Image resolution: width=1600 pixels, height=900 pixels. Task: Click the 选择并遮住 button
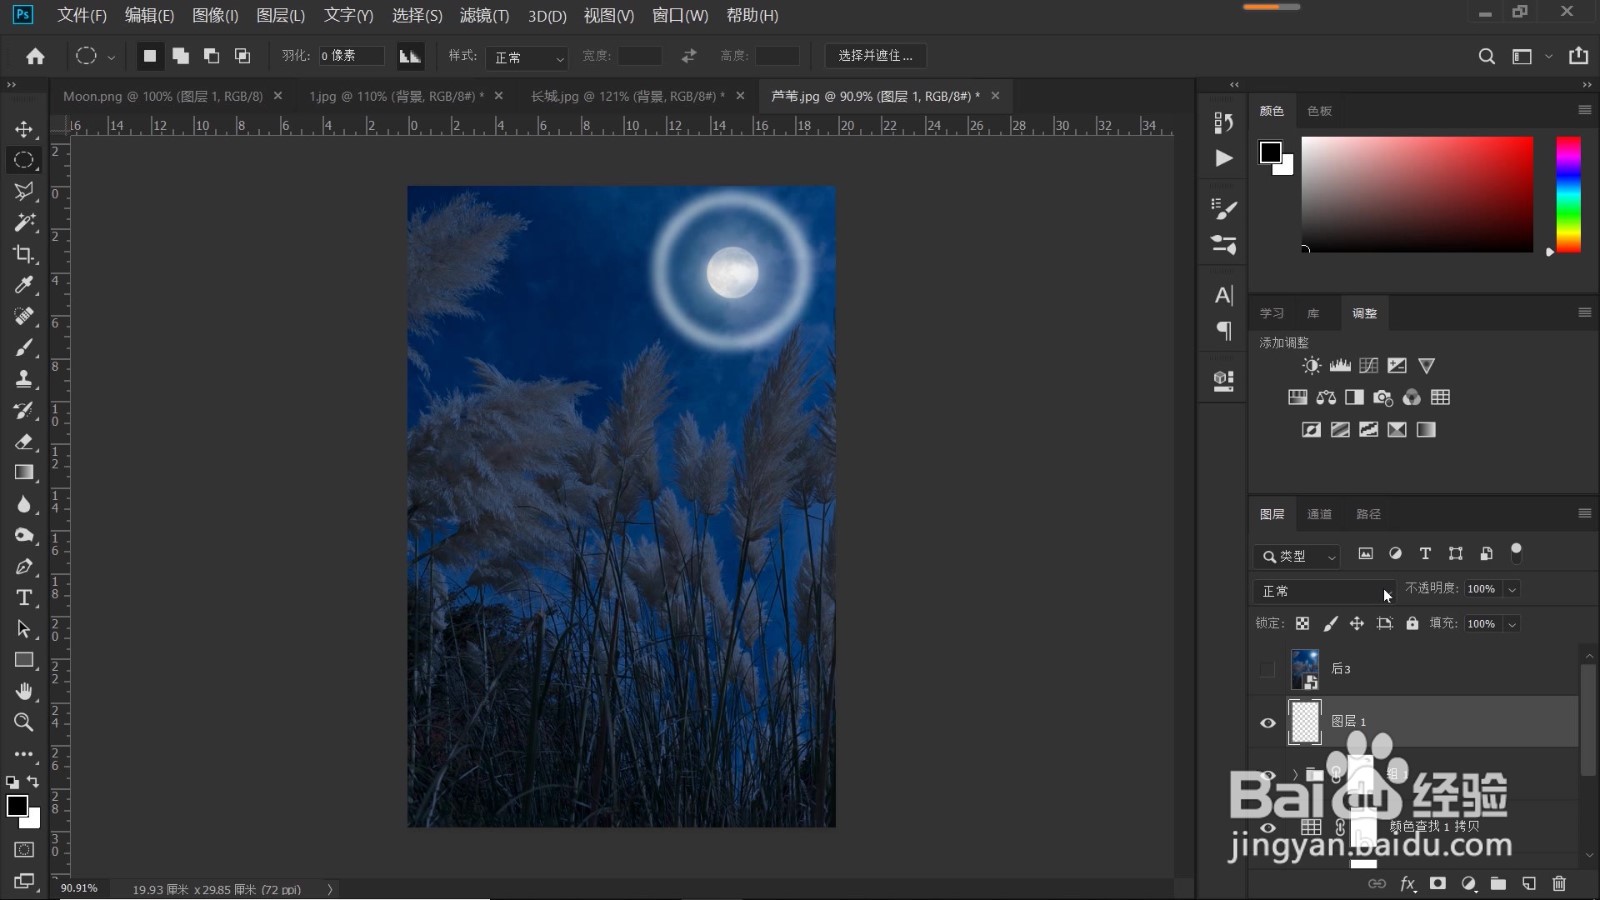tap(875, 56)
